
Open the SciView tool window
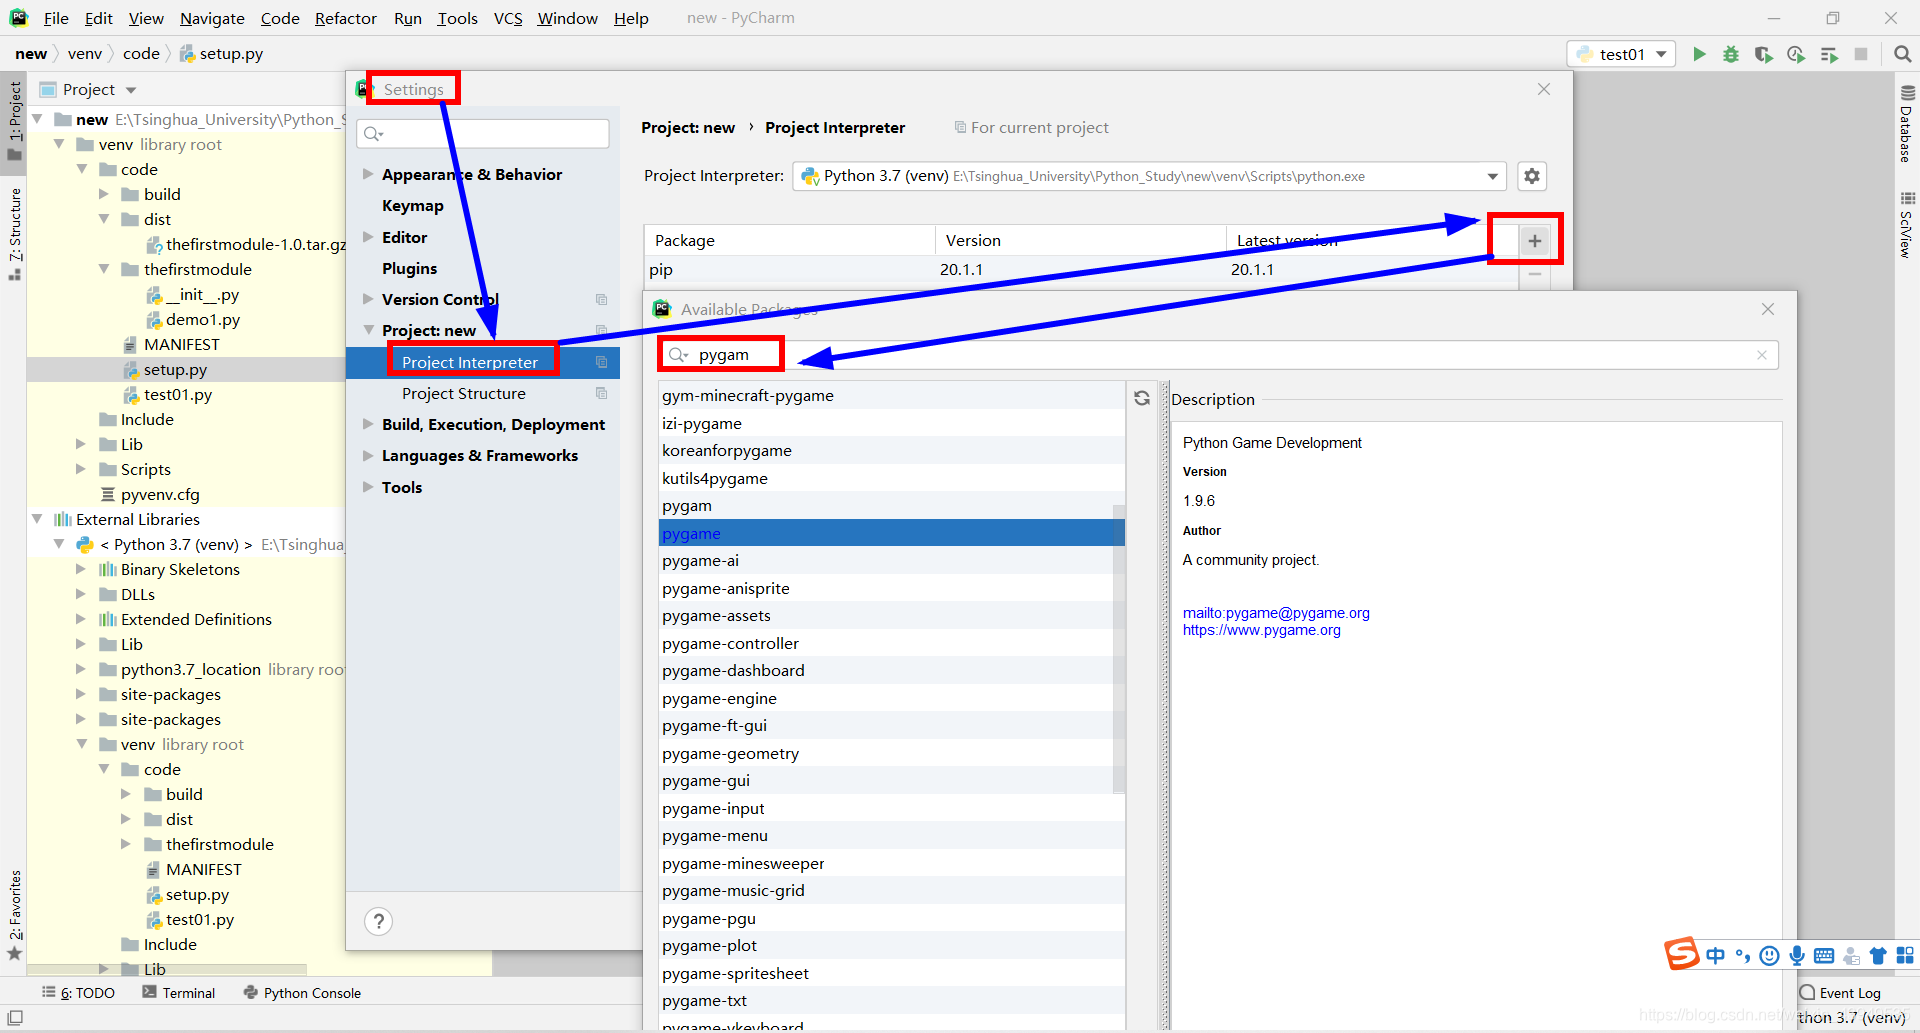[x=1906, y=225]
